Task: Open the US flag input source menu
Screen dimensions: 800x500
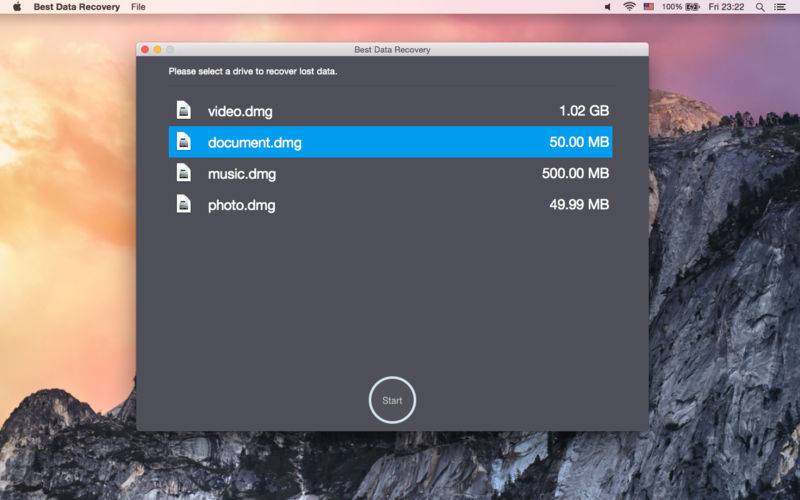Action: [x=648, y=7]
